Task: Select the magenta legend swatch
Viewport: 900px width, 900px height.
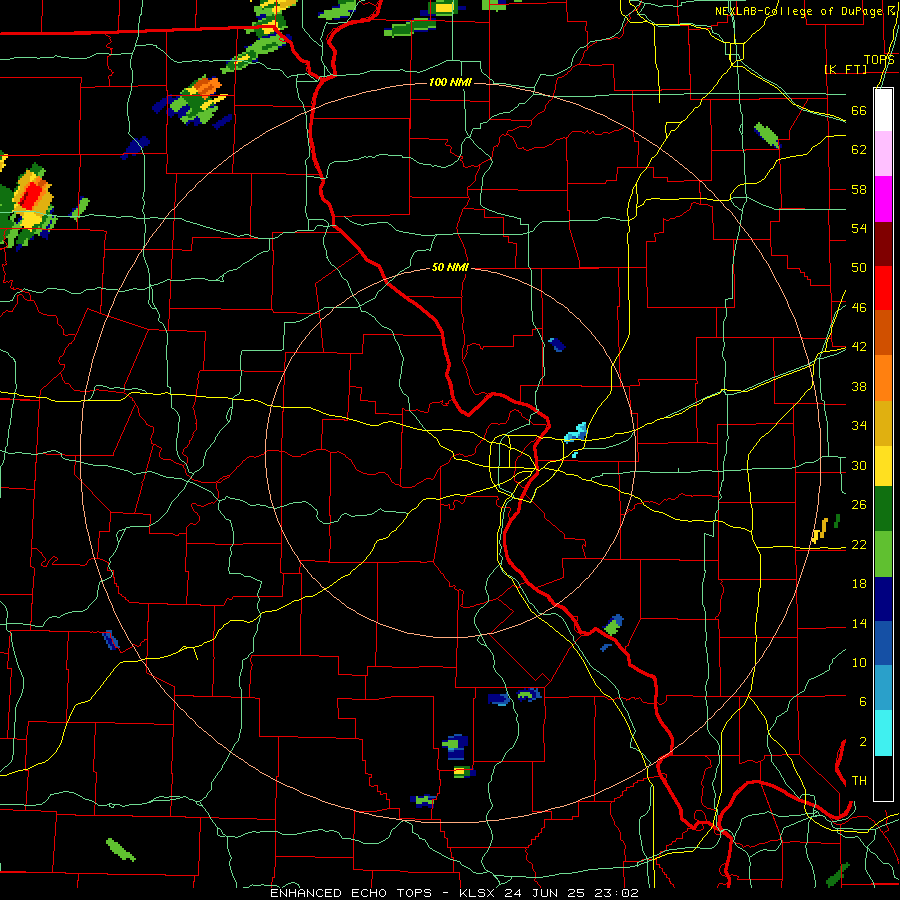Action: click(883, 199)
